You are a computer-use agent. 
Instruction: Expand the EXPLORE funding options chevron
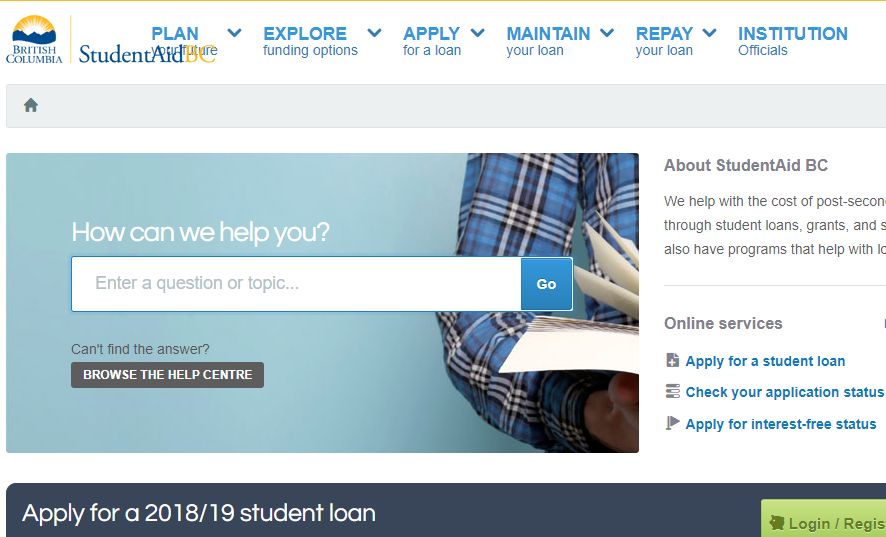tap(374, 33)
